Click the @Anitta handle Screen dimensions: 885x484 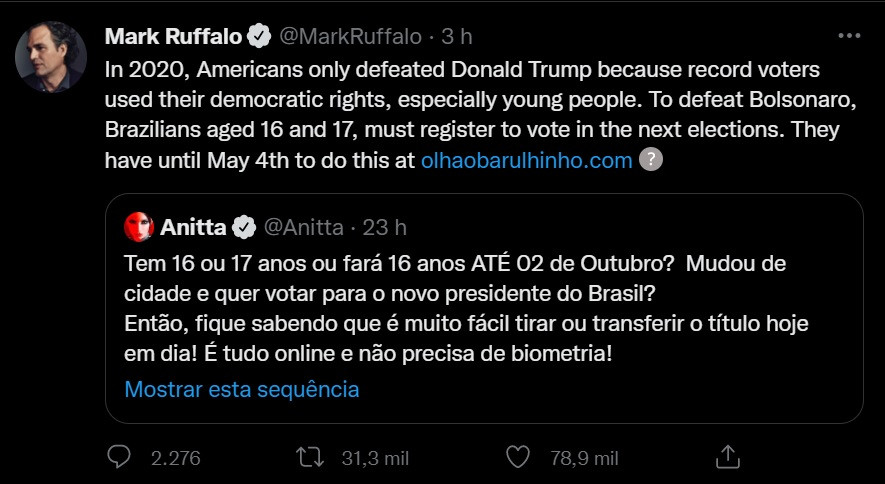tap(303, 228)
